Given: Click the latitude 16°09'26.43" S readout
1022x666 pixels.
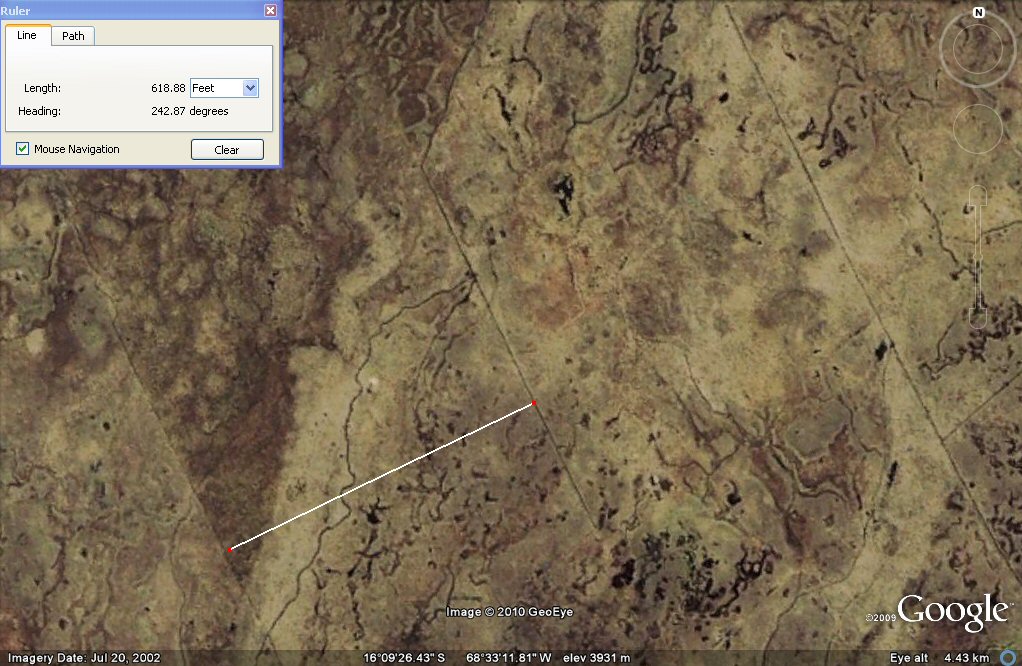Looking at the screenshot, I should point(404,658).
